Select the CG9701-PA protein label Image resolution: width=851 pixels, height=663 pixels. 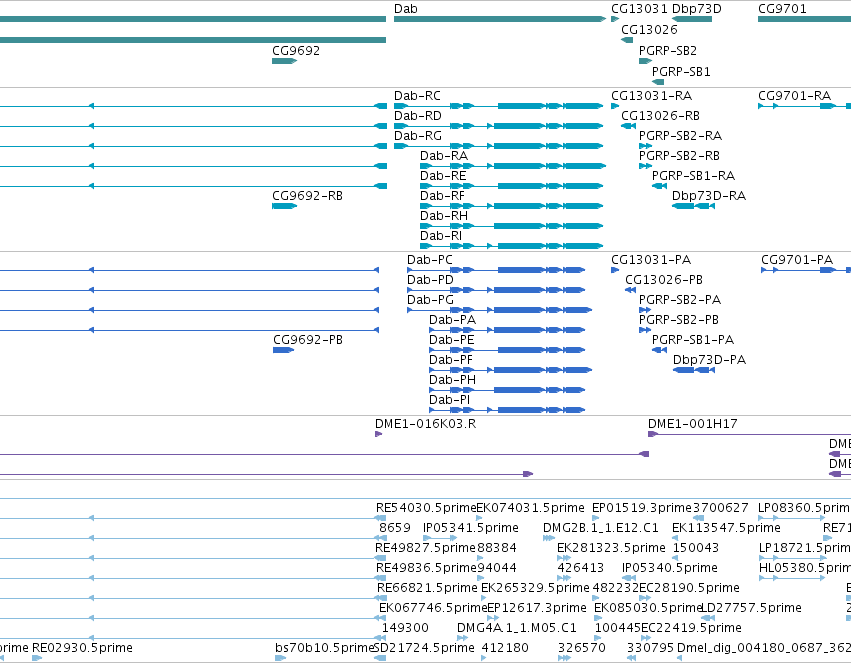coord(797,260)
